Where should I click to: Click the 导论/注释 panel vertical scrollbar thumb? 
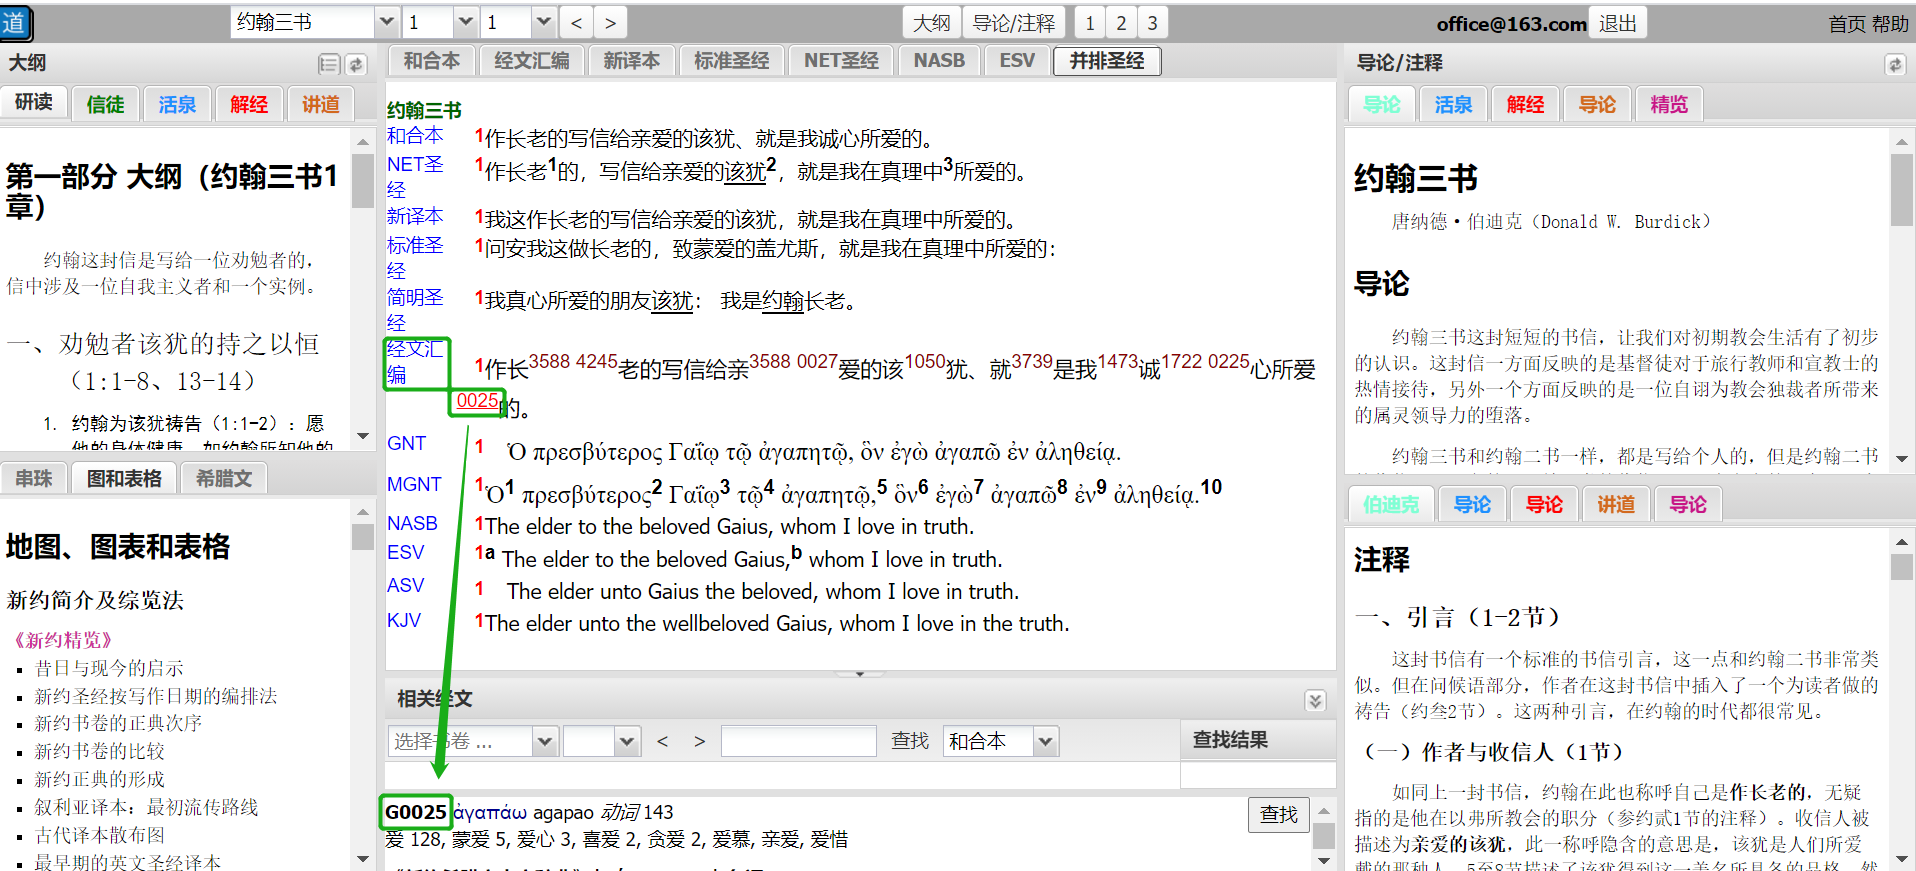coord(1901,190)
